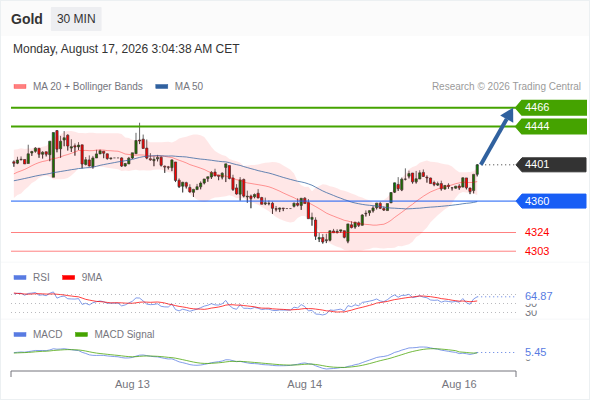Open Research 2026 Trading Central credit
590x400 pixels.
pyautogui.click(x=506, y=87)
